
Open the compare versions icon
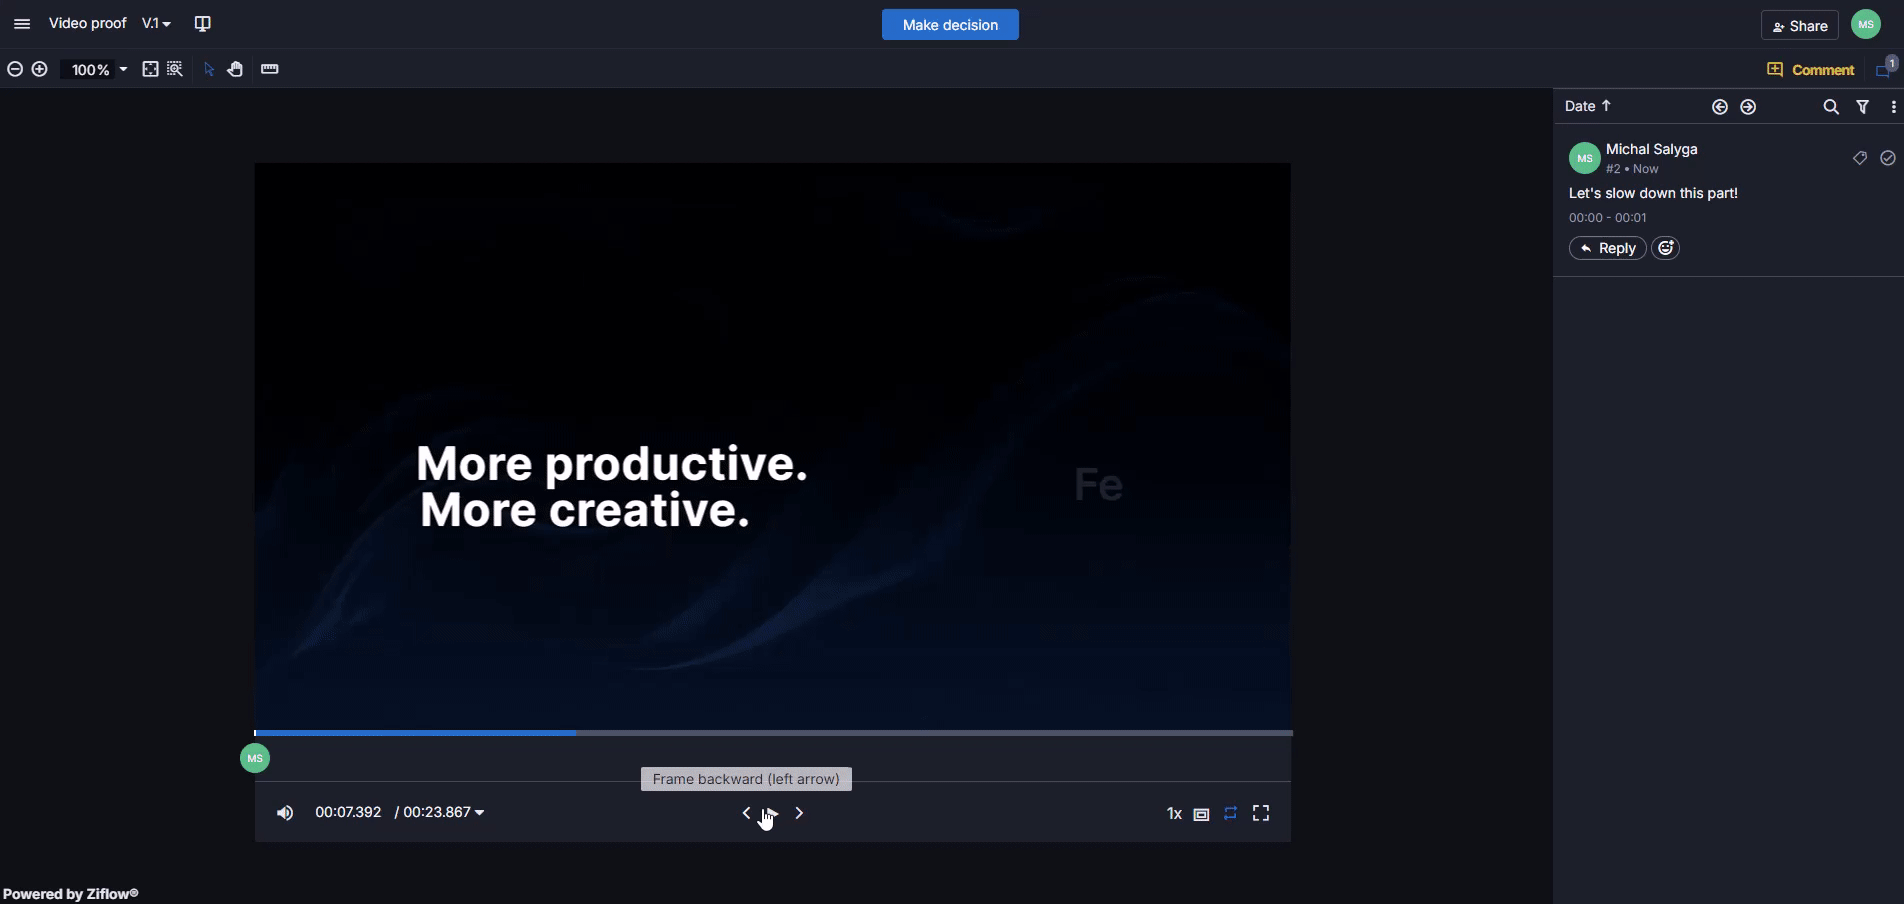(202, 24)
